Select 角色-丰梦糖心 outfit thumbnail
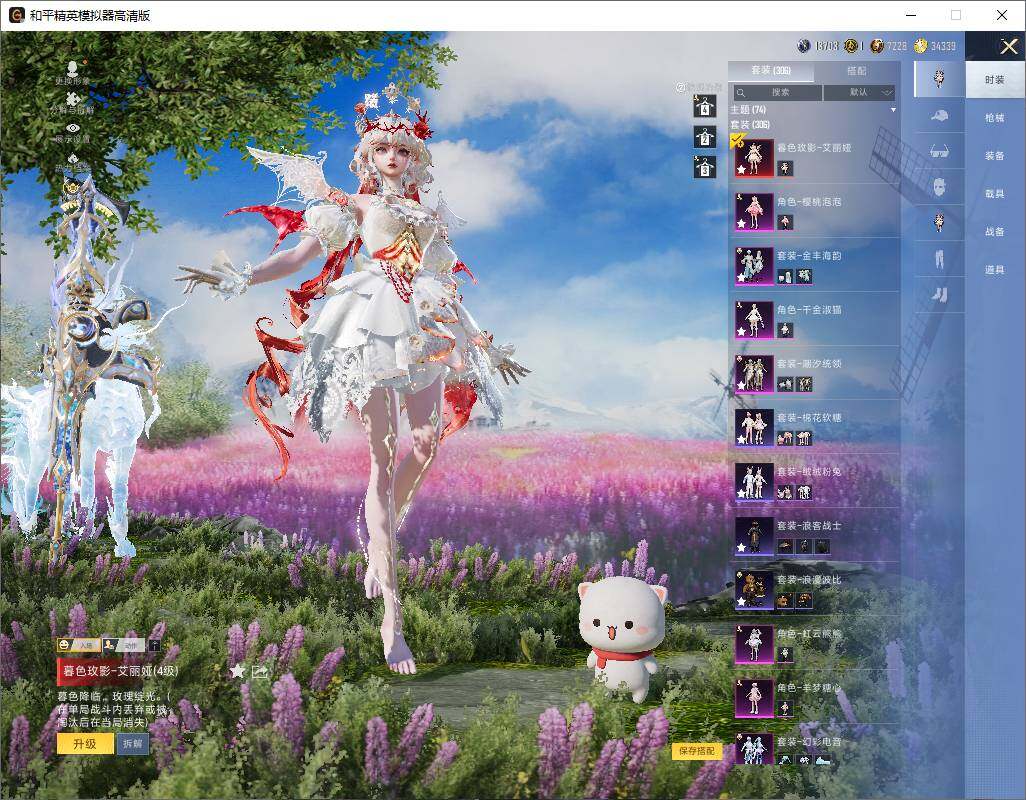1026x800 pixels. point(754,697)
